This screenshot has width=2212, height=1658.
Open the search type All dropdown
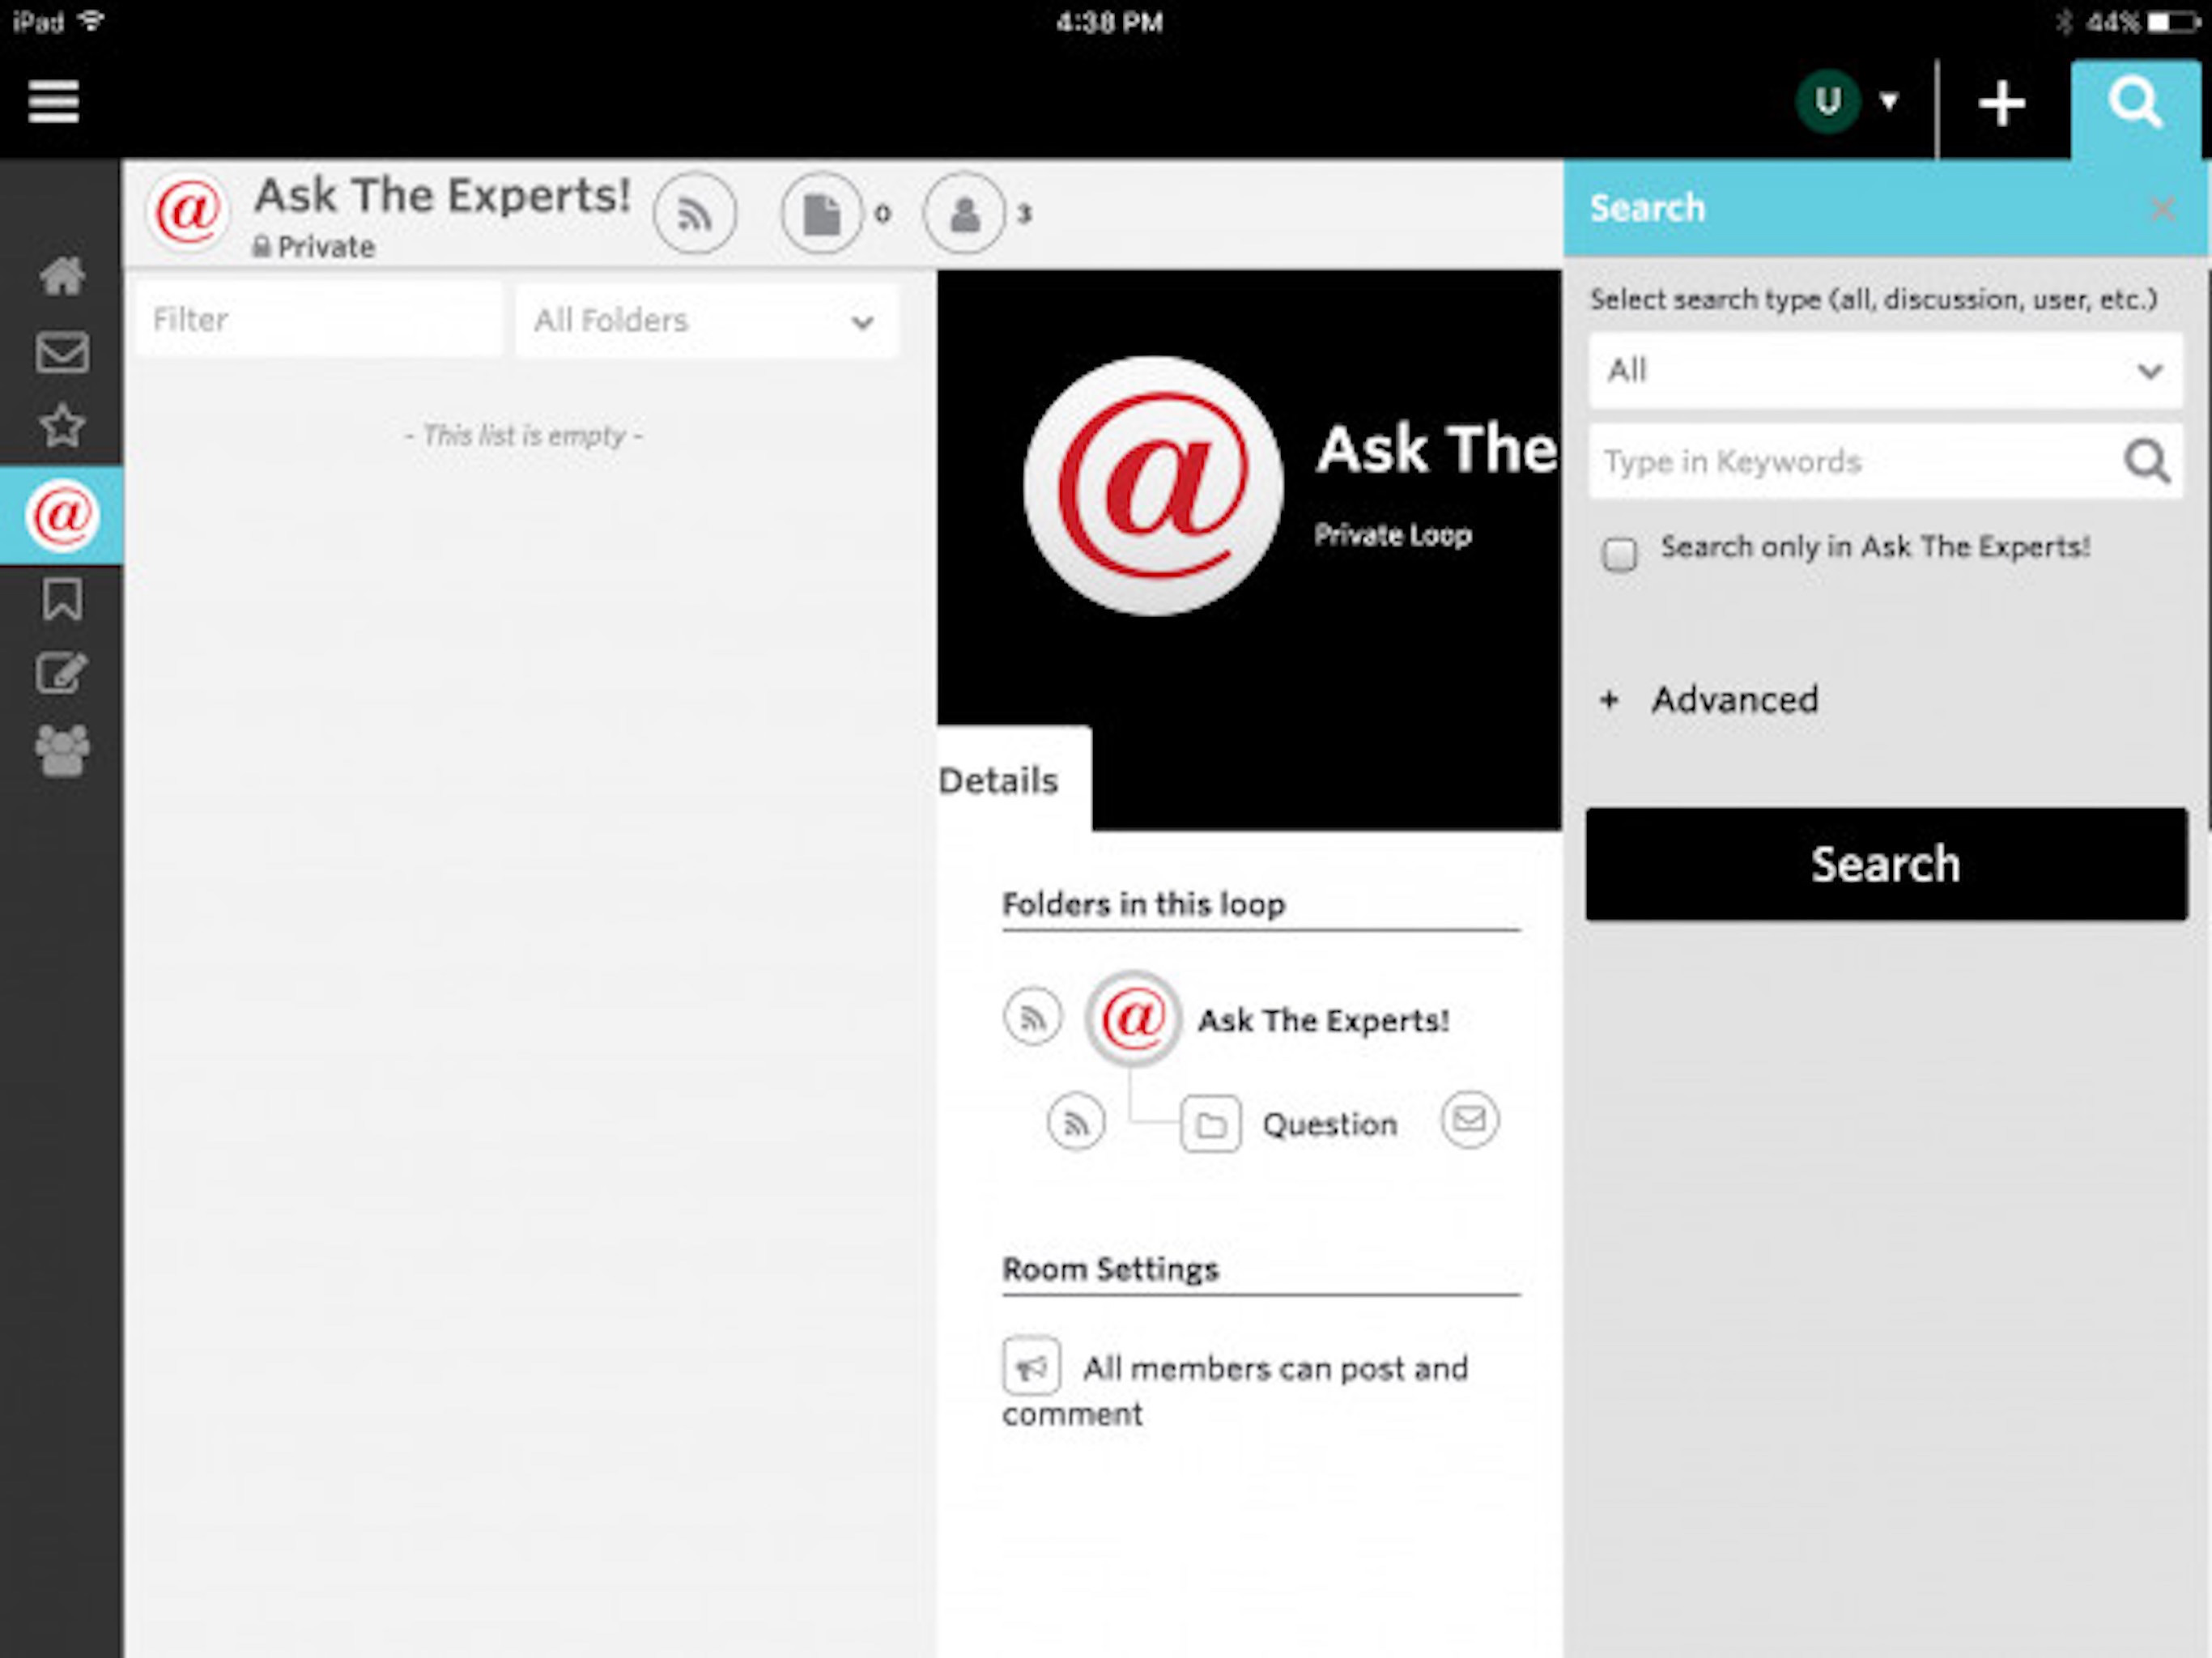tap(1884, 371)
